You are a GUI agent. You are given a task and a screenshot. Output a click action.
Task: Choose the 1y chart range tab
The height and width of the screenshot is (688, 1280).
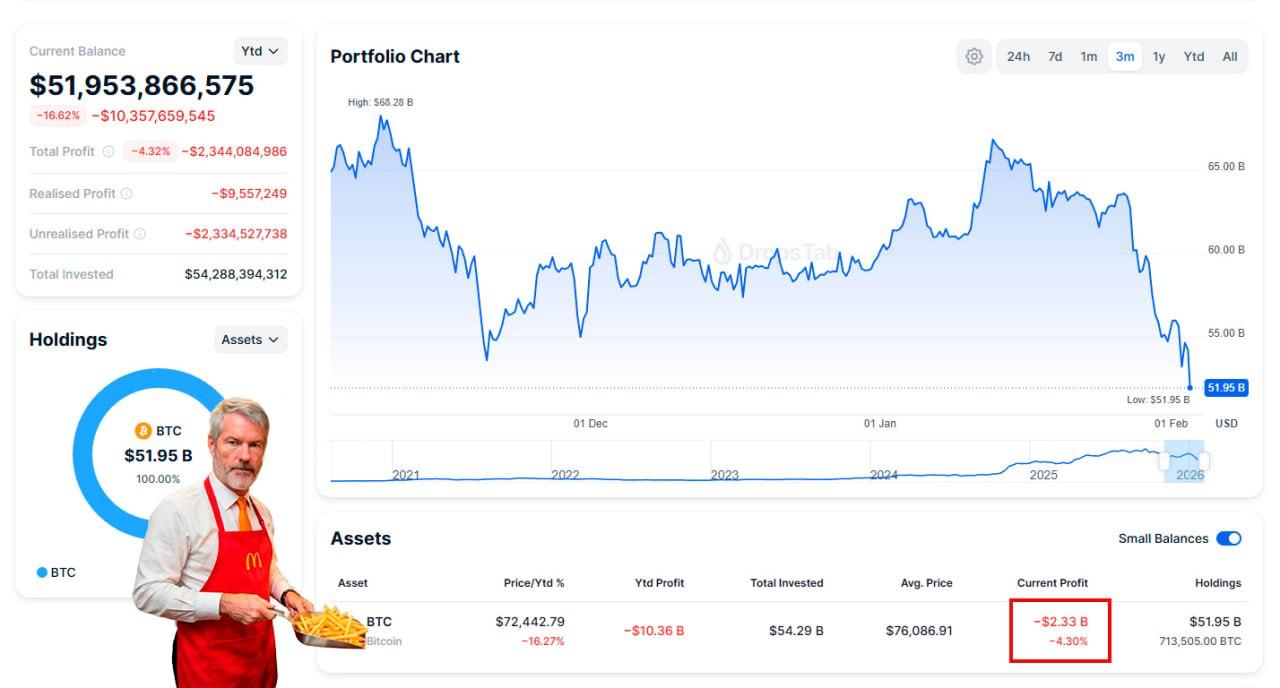click(1159, 57)
